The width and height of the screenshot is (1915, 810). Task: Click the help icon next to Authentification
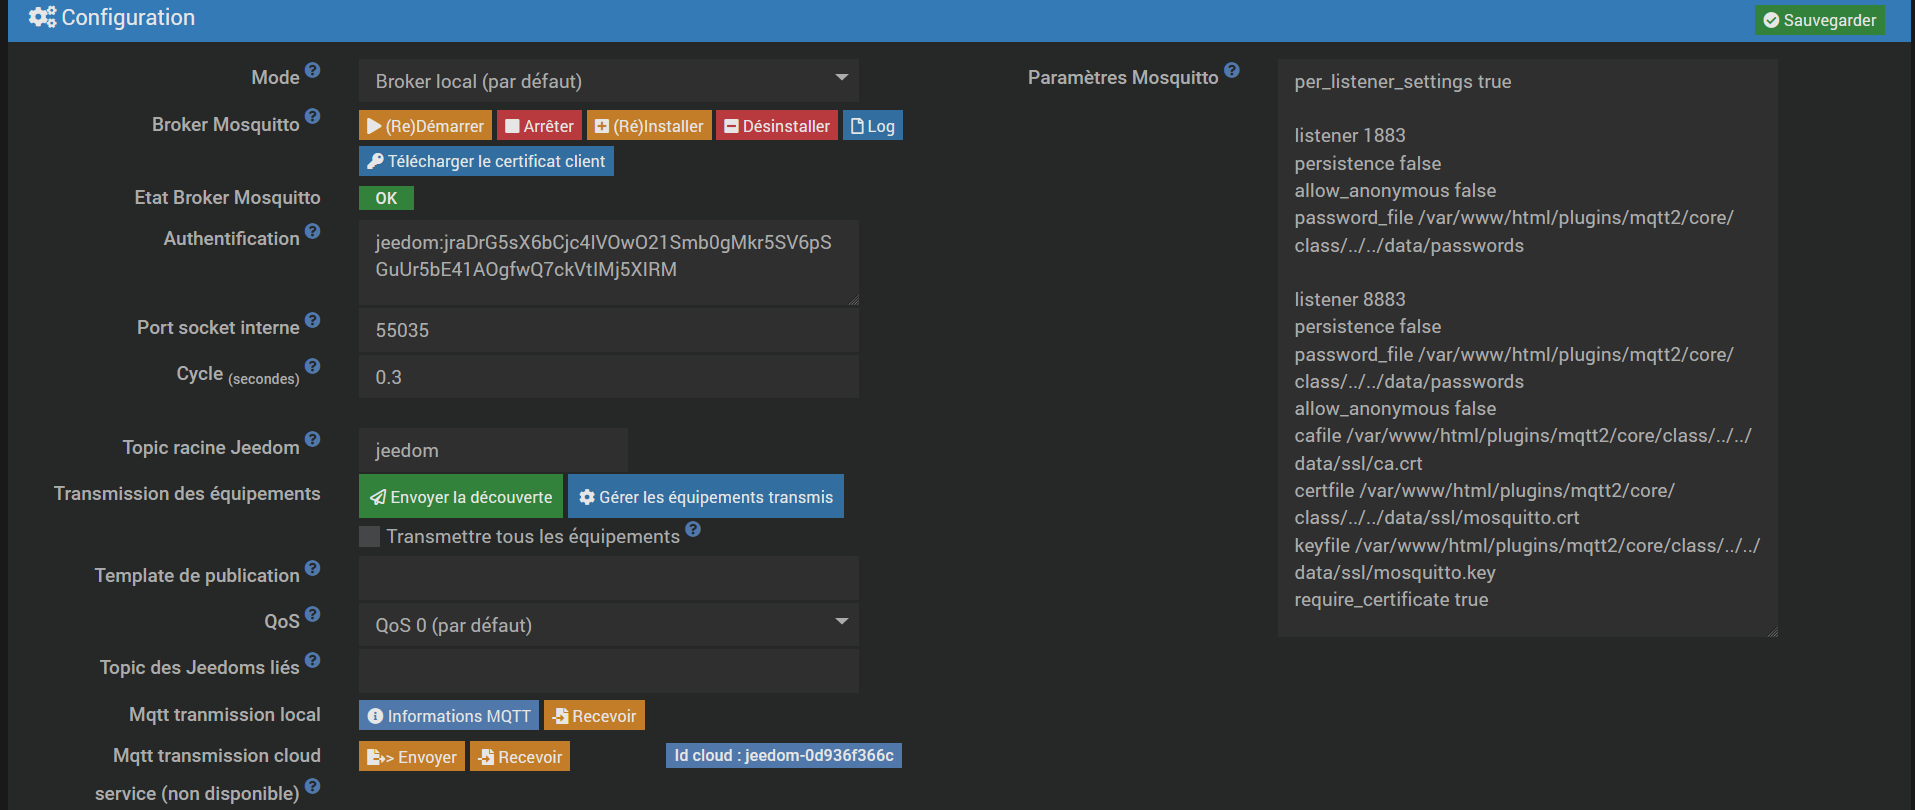(x=312, y=232)
